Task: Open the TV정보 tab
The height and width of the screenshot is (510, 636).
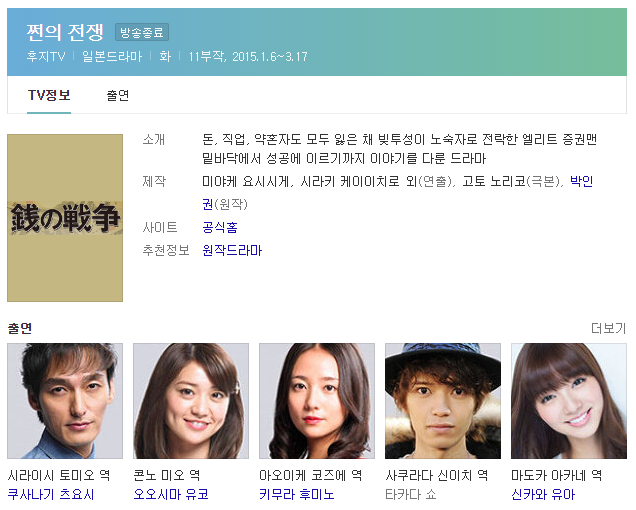Action: point(49,95)
